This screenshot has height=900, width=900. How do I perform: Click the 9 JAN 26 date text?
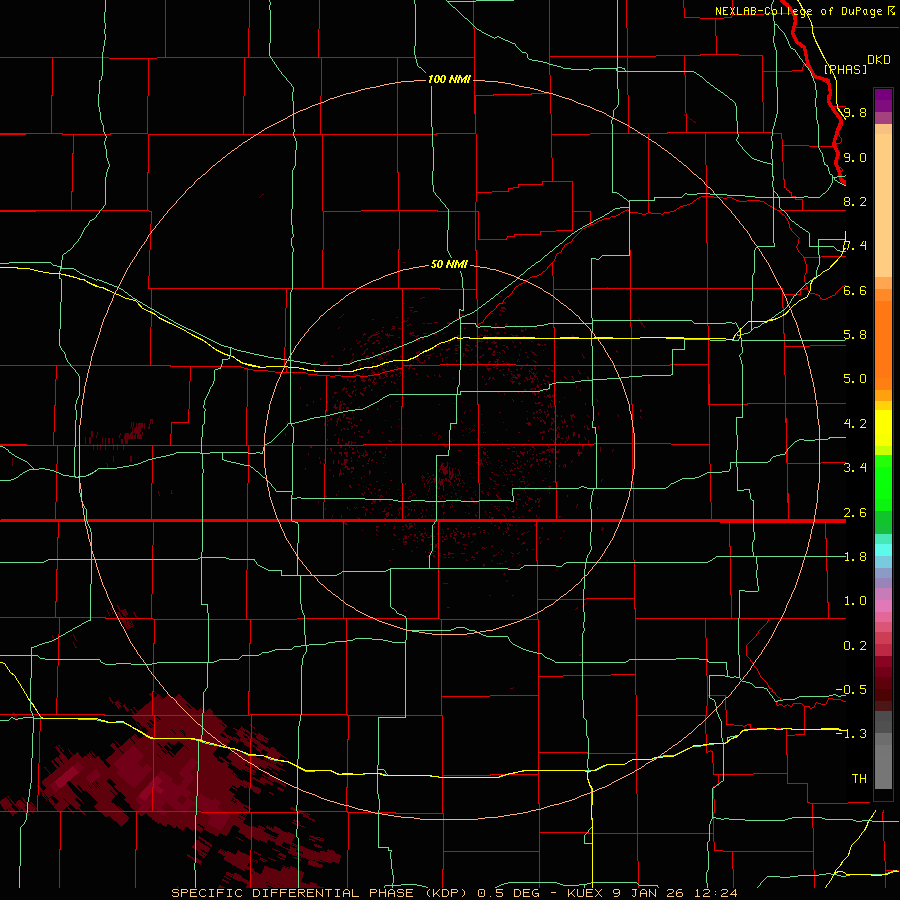click(x=647, y=893)
